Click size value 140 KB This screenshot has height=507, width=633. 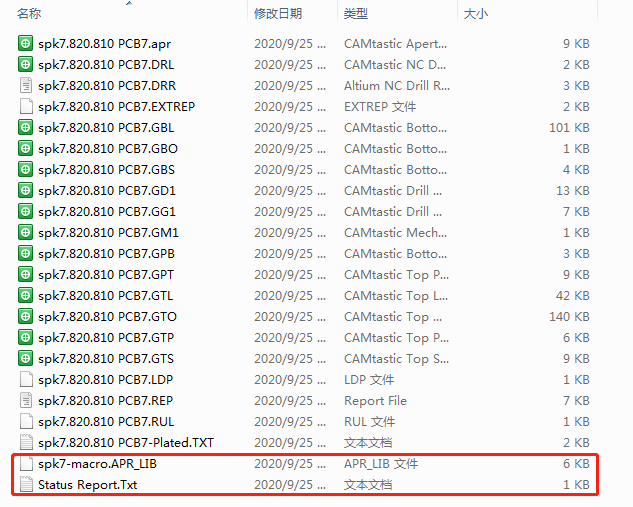[569, 316]
